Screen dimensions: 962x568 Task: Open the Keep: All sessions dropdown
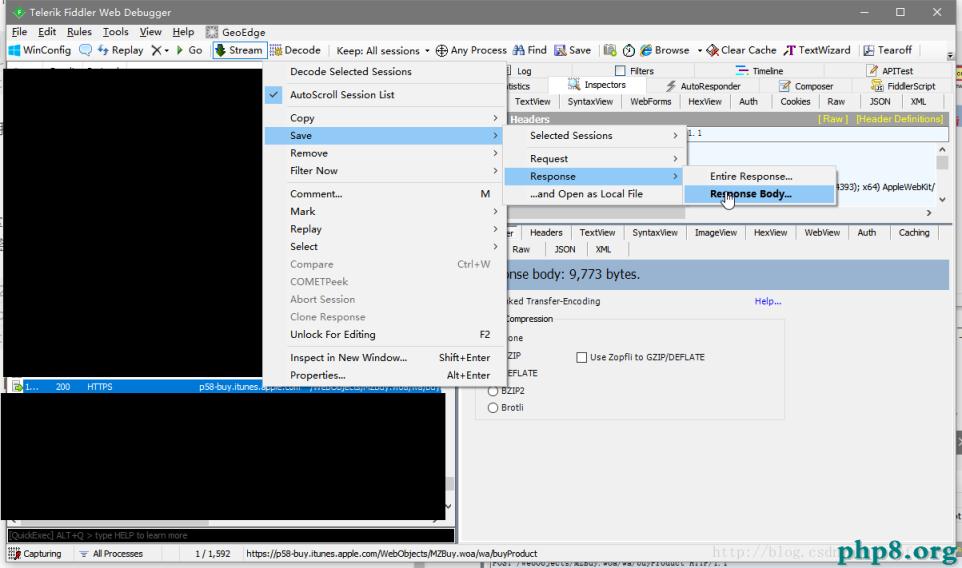(x=383, y=50)
